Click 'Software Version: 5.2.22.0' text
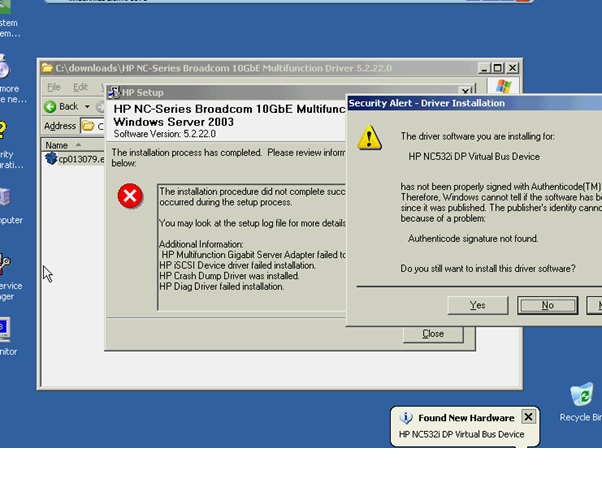The image size is (602, 480). [x=165, y=134]
